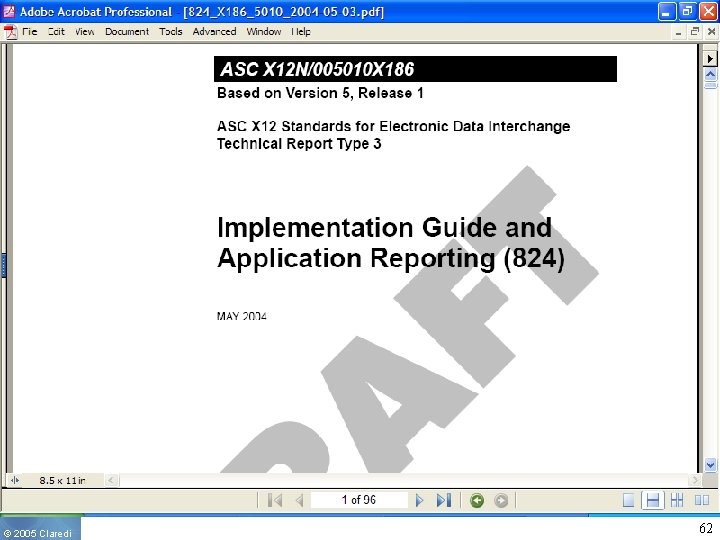Image resolution: width=720 pixels, height=540 pixels.
Task: Click the View menu item
Action: tap(84, 32)
